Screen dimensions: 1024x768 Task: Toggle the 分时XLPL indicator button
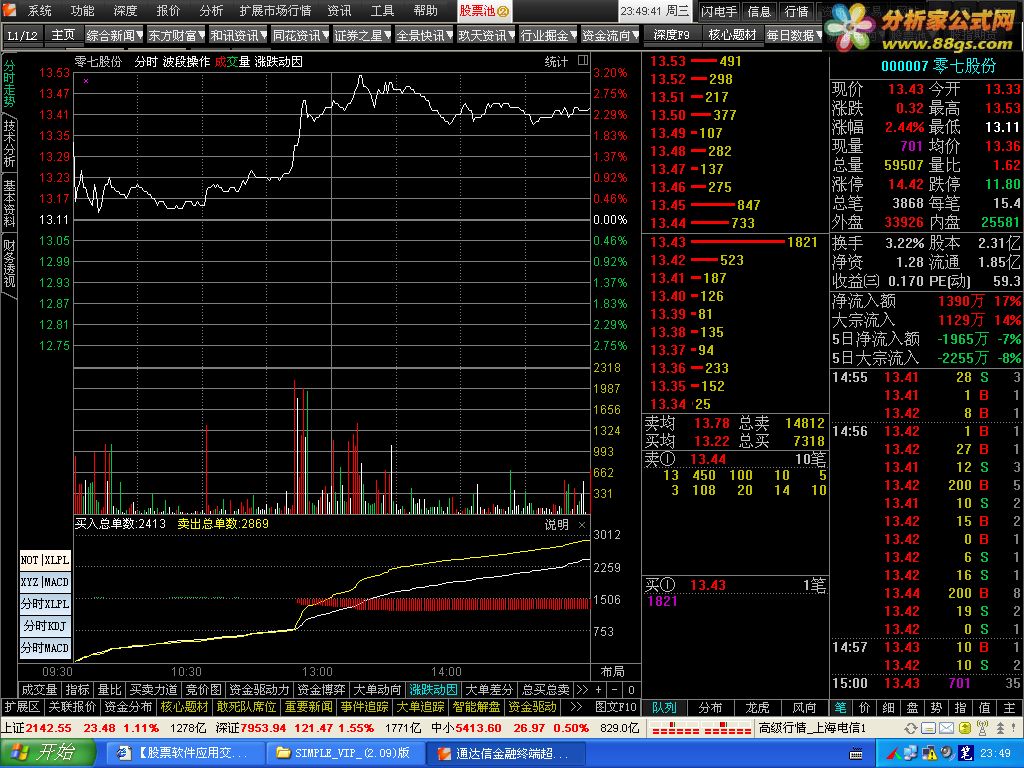tap(44, 604)
